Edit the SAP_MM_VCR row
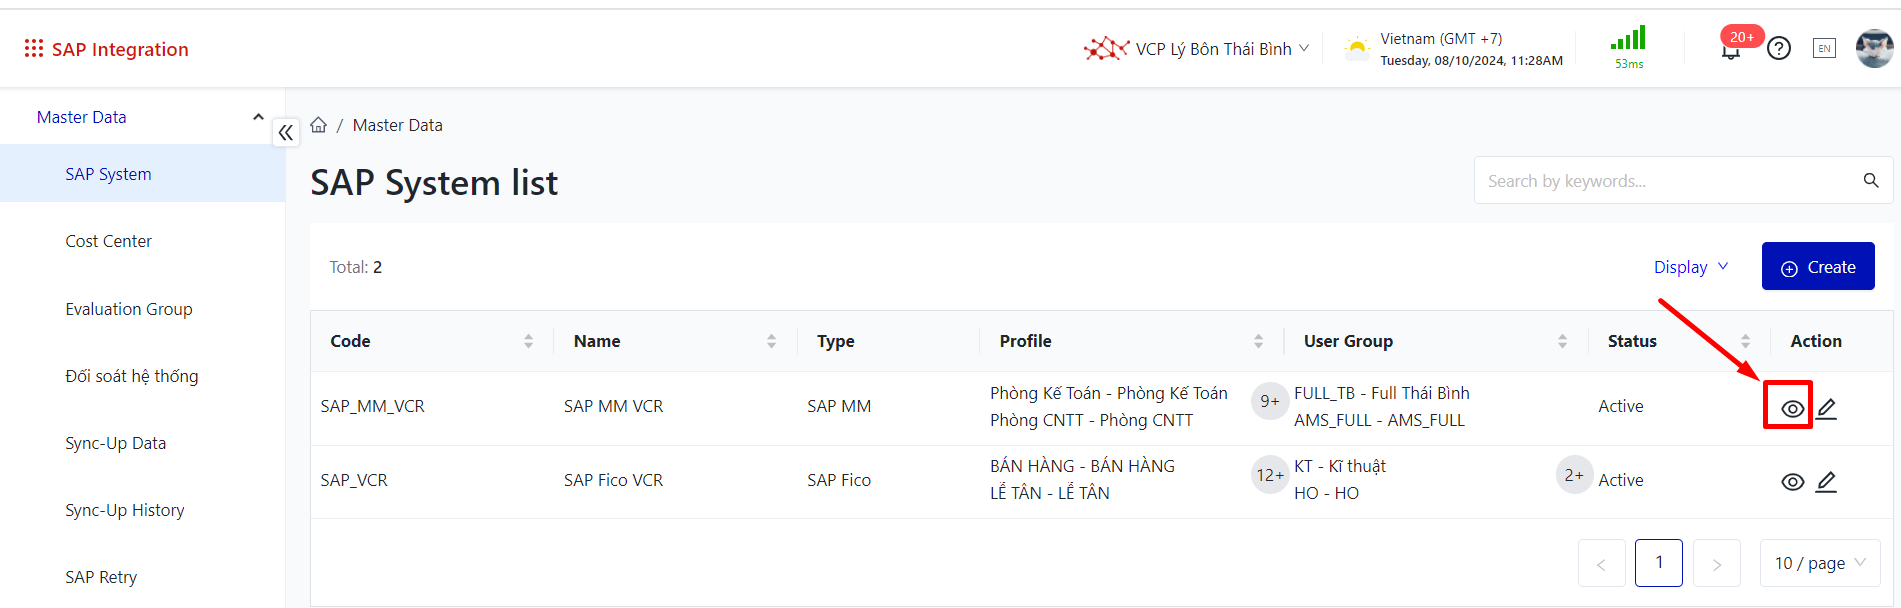Image resolution: width=1901 pixels, height=608 pixels. [1827, 408]
